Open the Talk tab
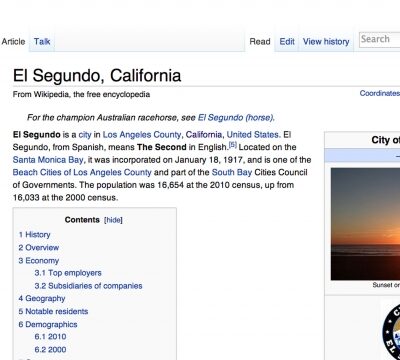The width and height of the screenshot is (400, 360). click(42, 42)
